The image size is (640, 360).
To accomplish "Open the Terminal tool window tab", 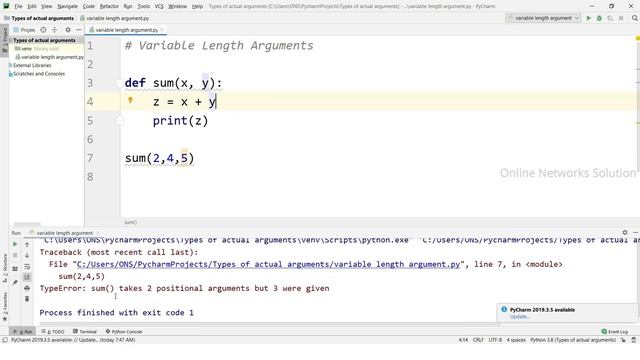I will click(85, 331).
